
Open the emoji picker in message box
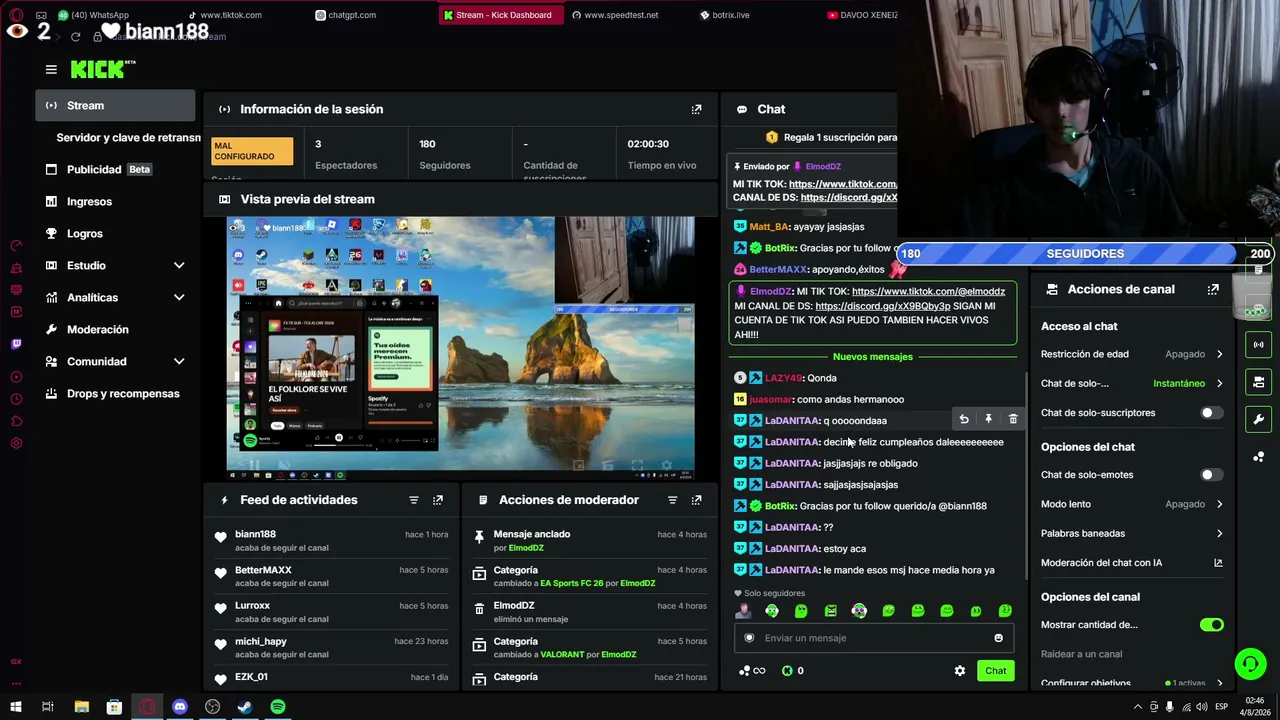pyautogui.click(x=998, y=638)
